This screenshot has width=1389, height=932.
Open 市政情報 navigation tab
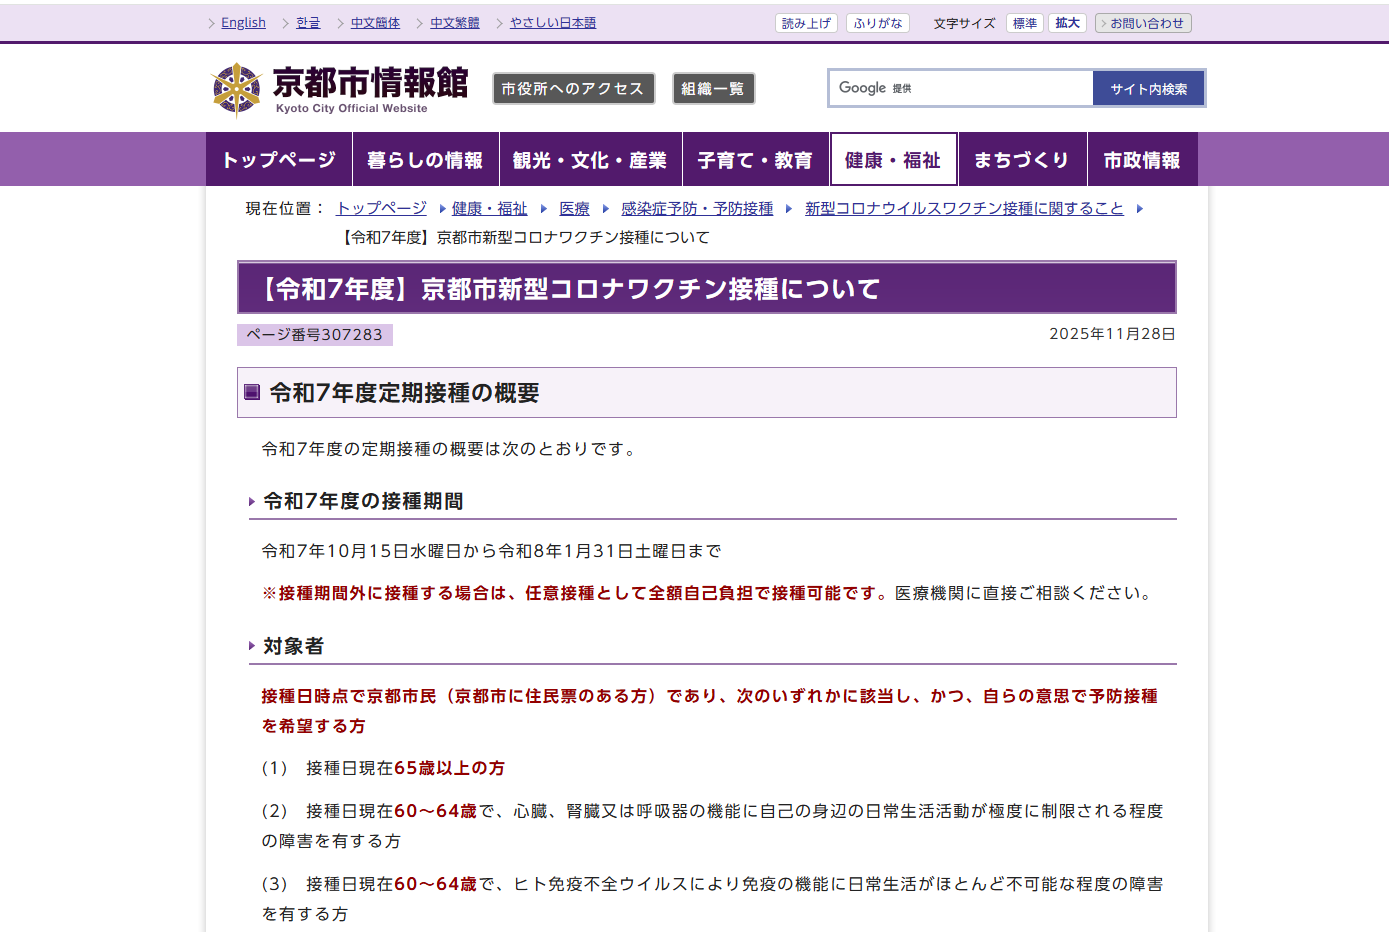1142,160
